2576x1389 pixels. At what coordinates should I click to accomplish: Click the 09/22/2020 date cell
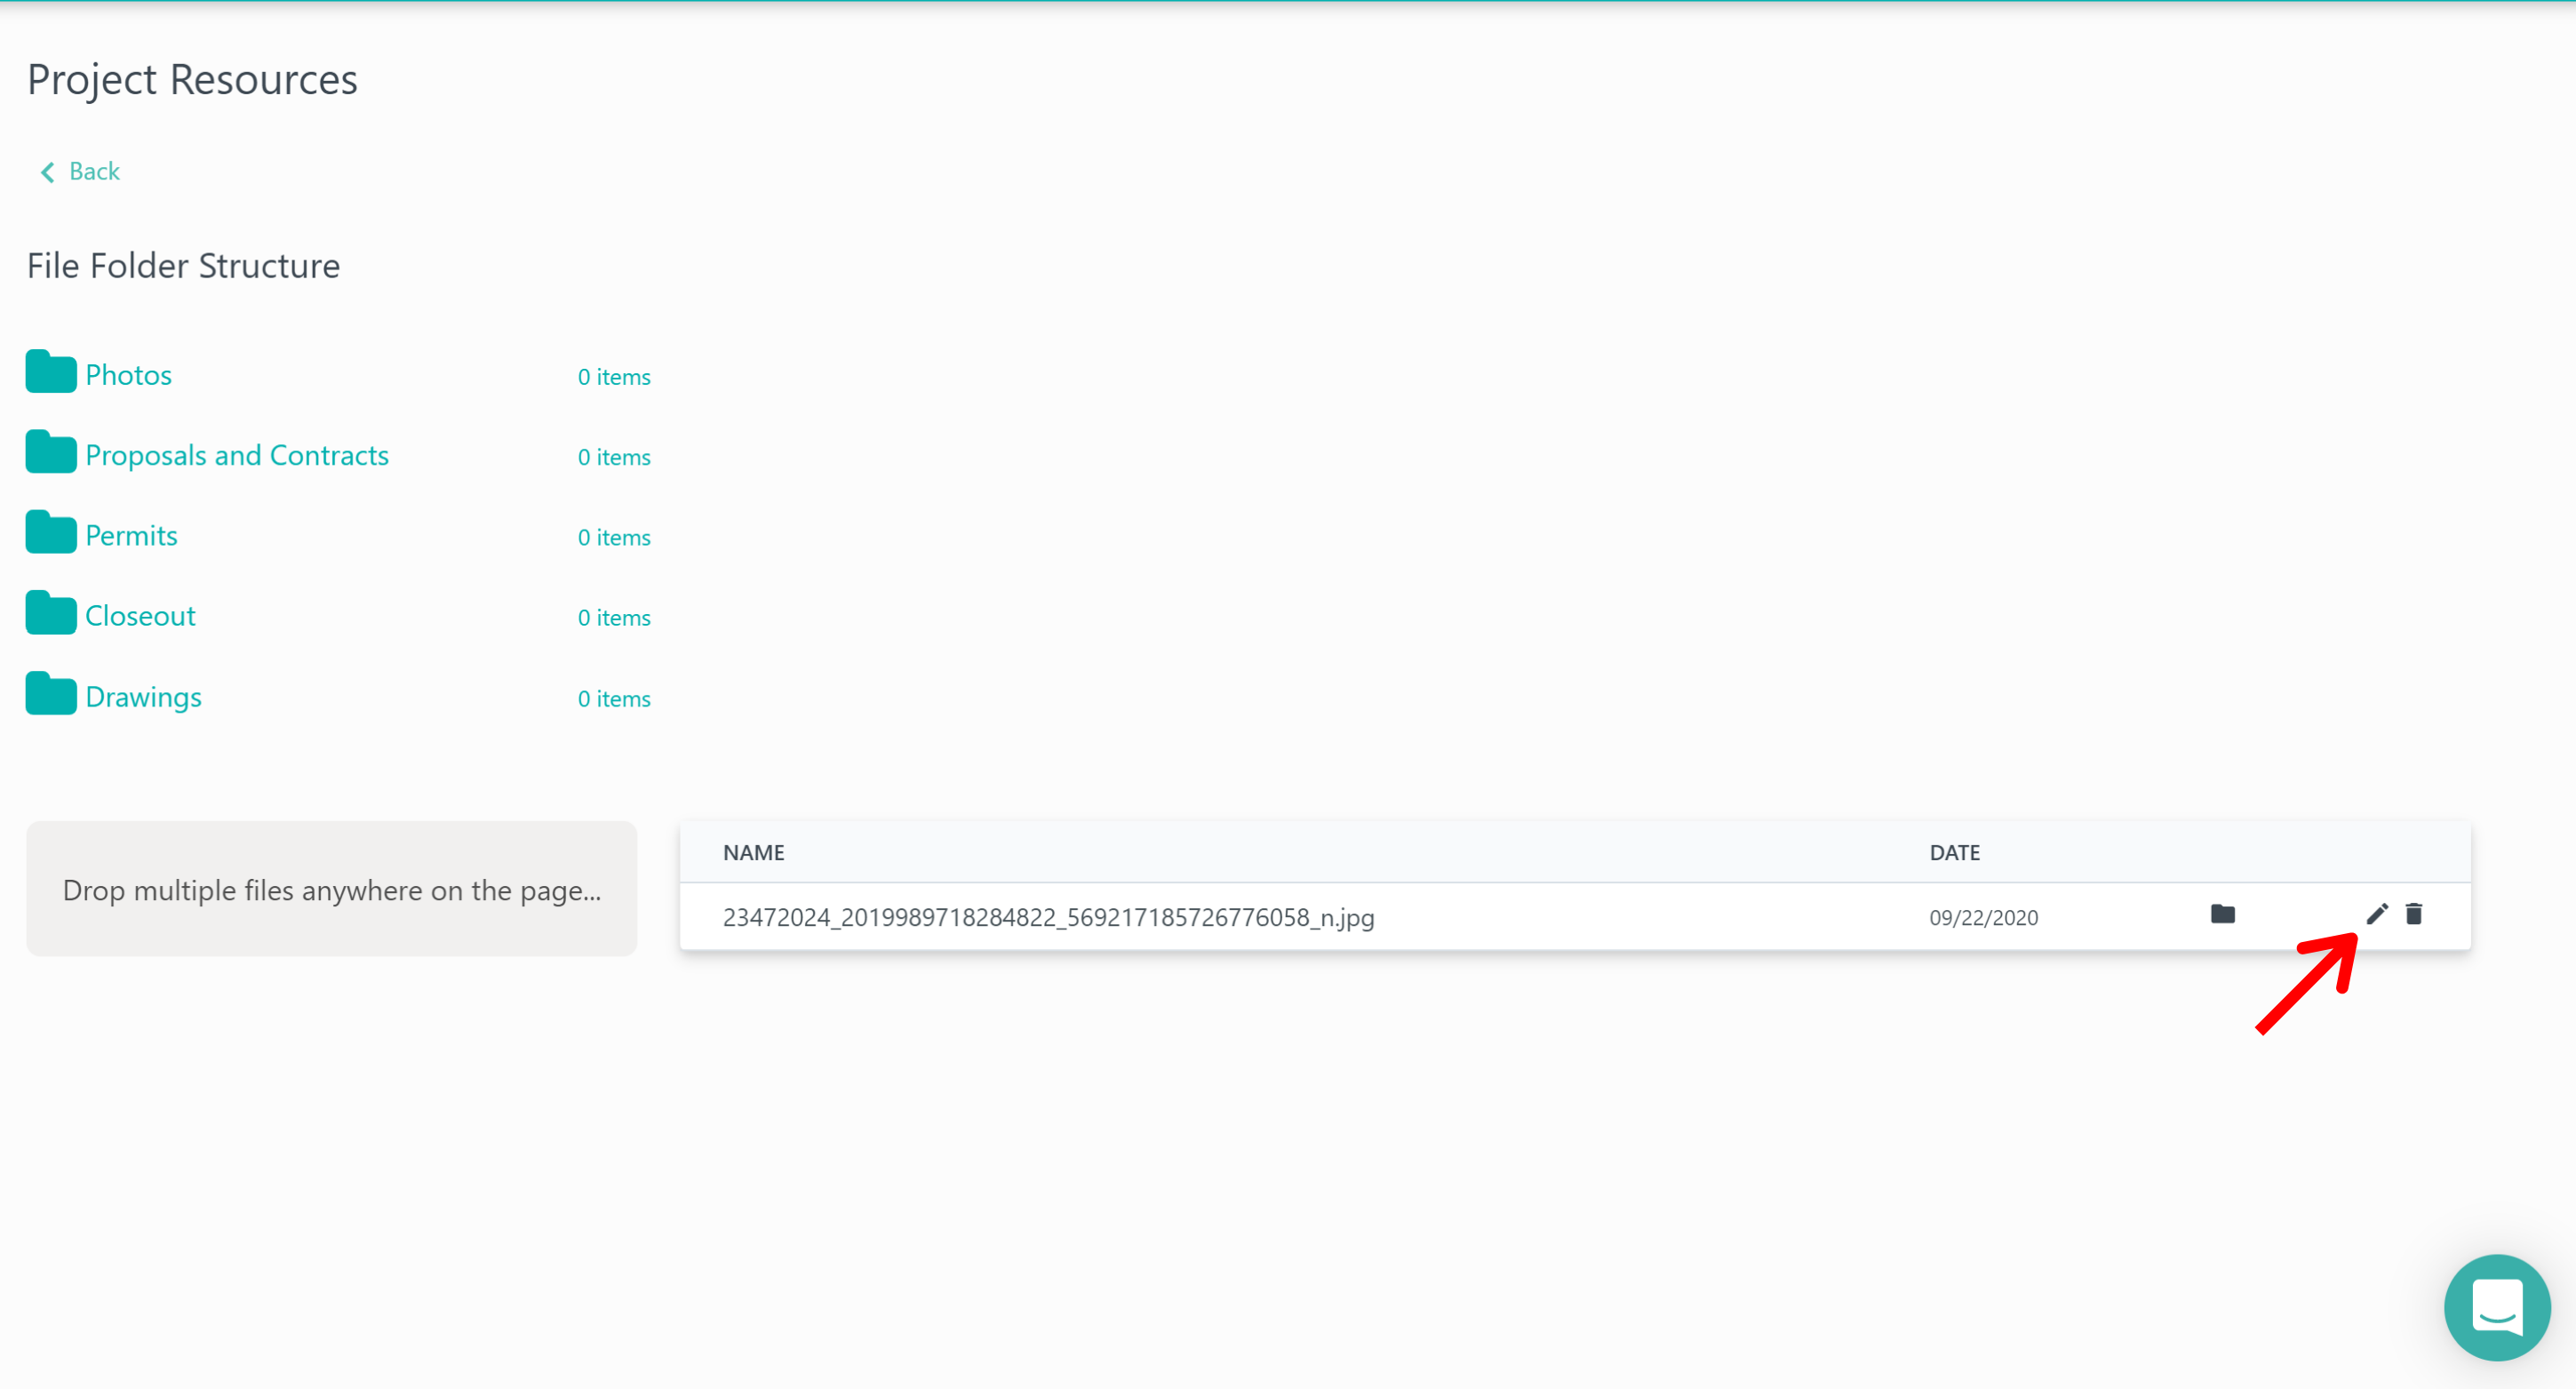coord(1983,918)
